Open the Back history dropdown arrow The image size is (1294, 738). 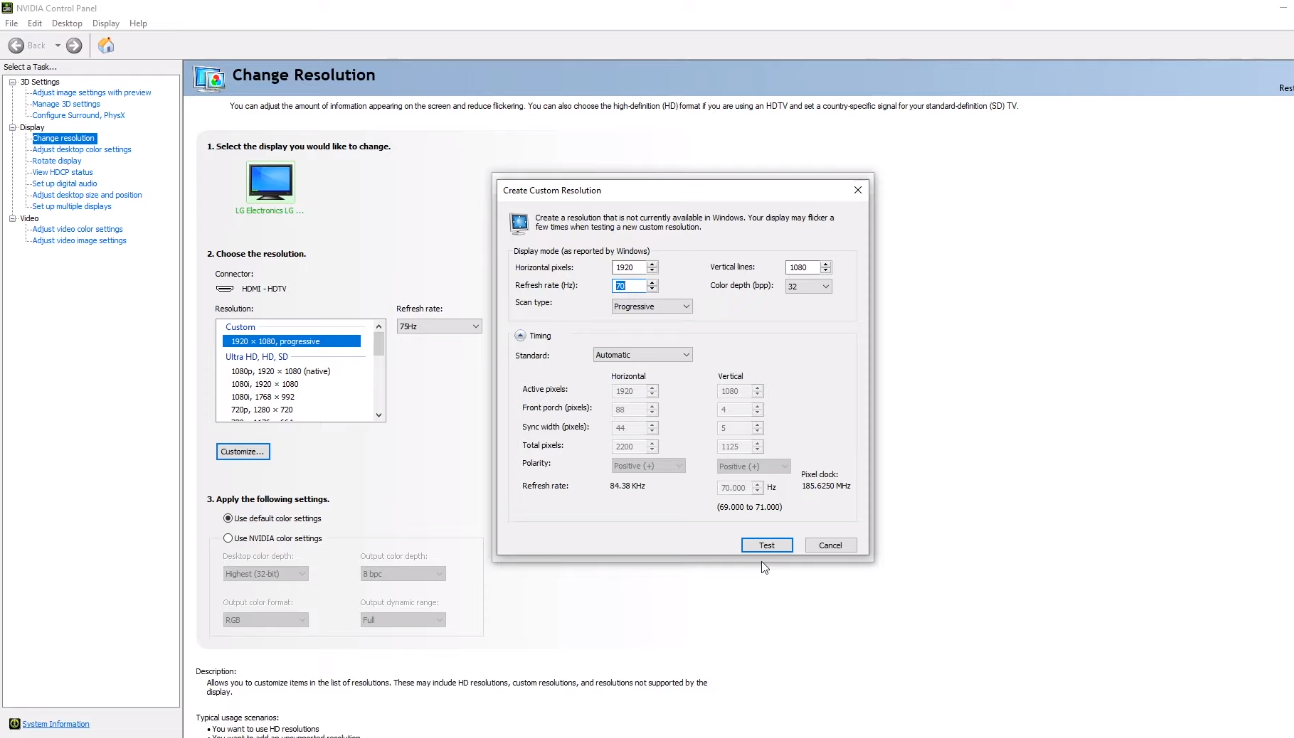point(57,45)
